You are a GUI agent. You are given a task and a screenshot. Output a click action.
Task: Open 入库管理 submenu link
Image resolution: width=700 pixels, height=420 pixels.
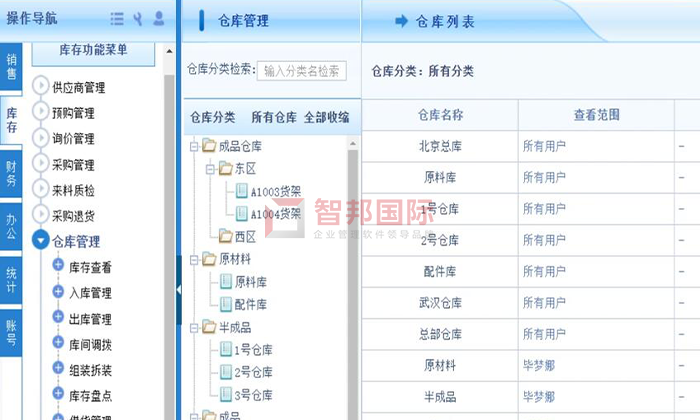(90, 293)
